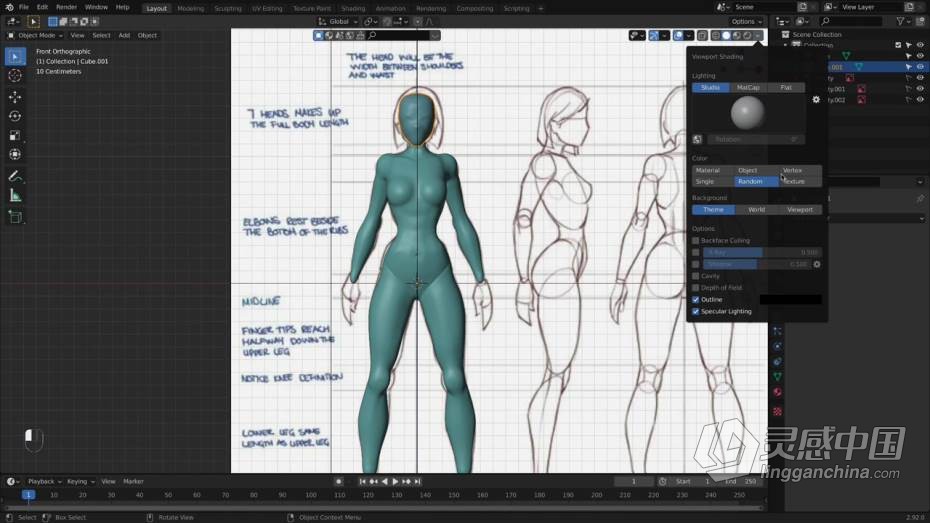Image resolution: width=930 pixels, height=523 pixels.
Task: Click the current frame number field
Action: click(633, 481)
